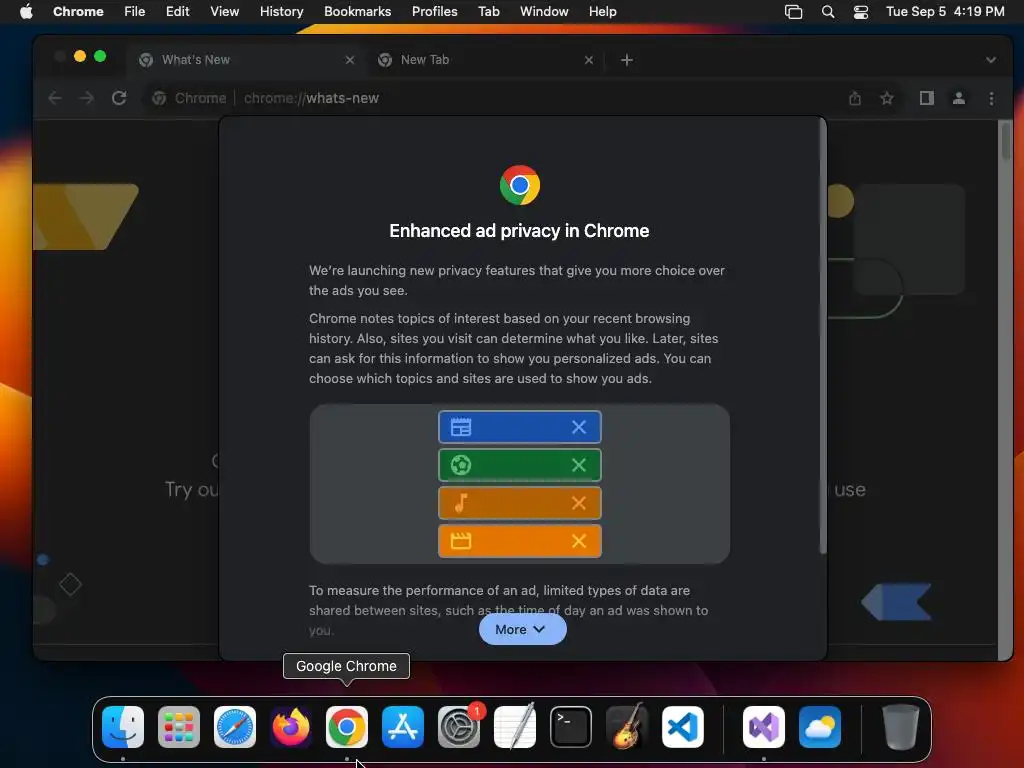This screenshot has width=1024, height=768.
Task: Open the Chrome application menu
Action: click(78, 12)
